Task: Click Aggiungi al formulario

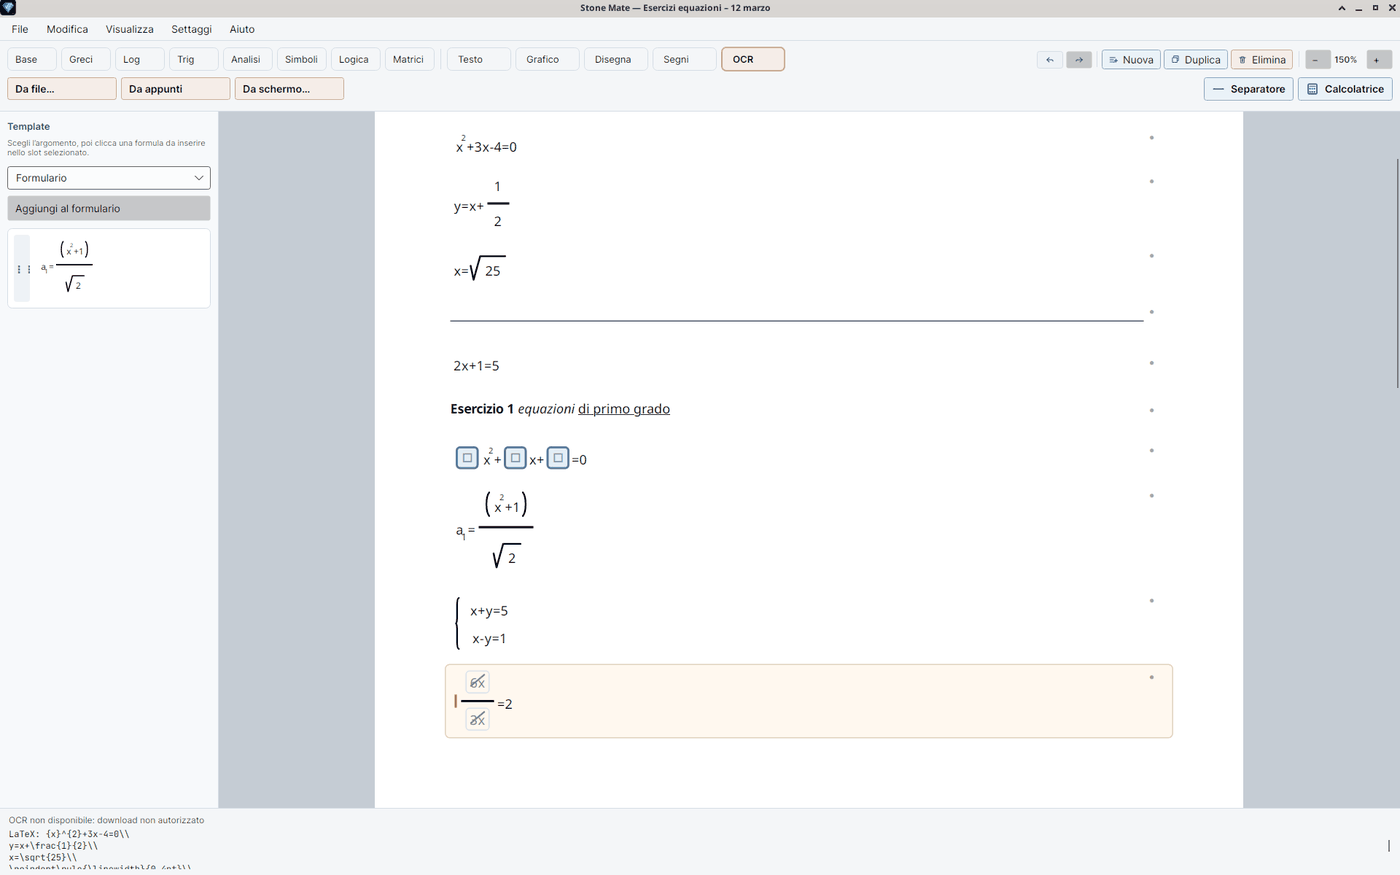Action: point(109,208)
